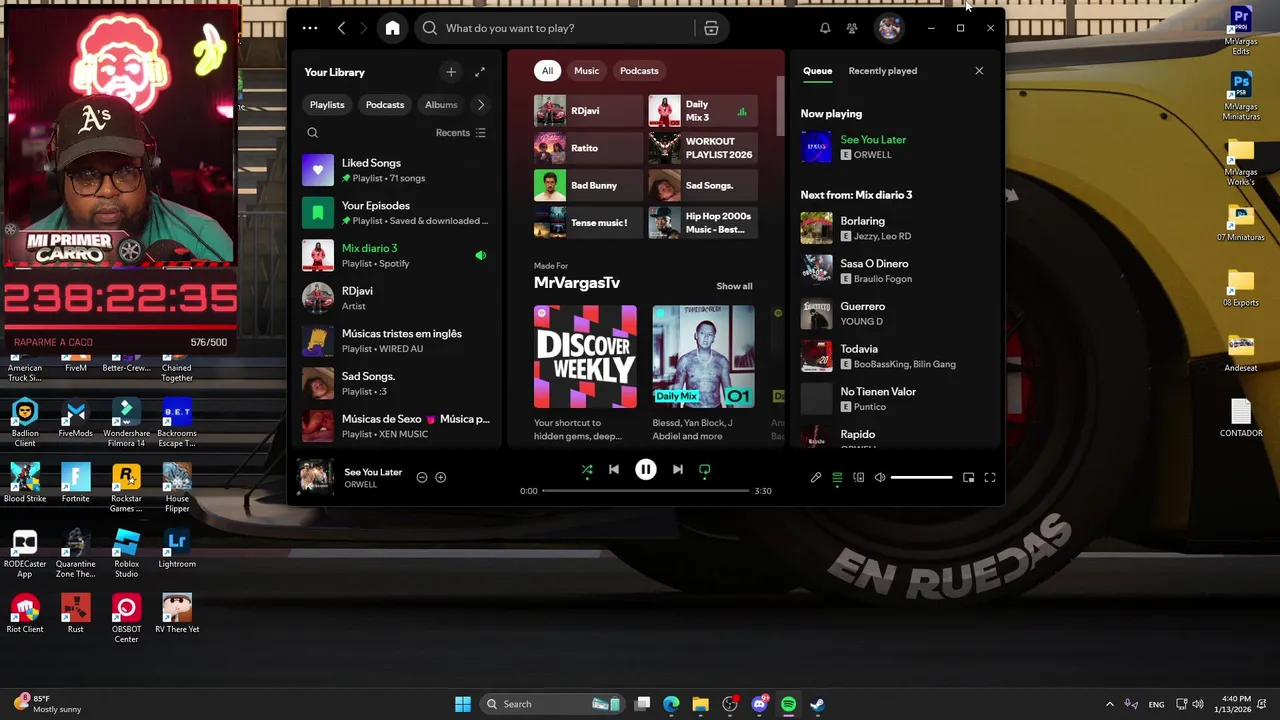Screen dimensions: 1280x720
Task: Adjust the Spotify volume slider
Action: pyautogui.click(x=921, y=478)
